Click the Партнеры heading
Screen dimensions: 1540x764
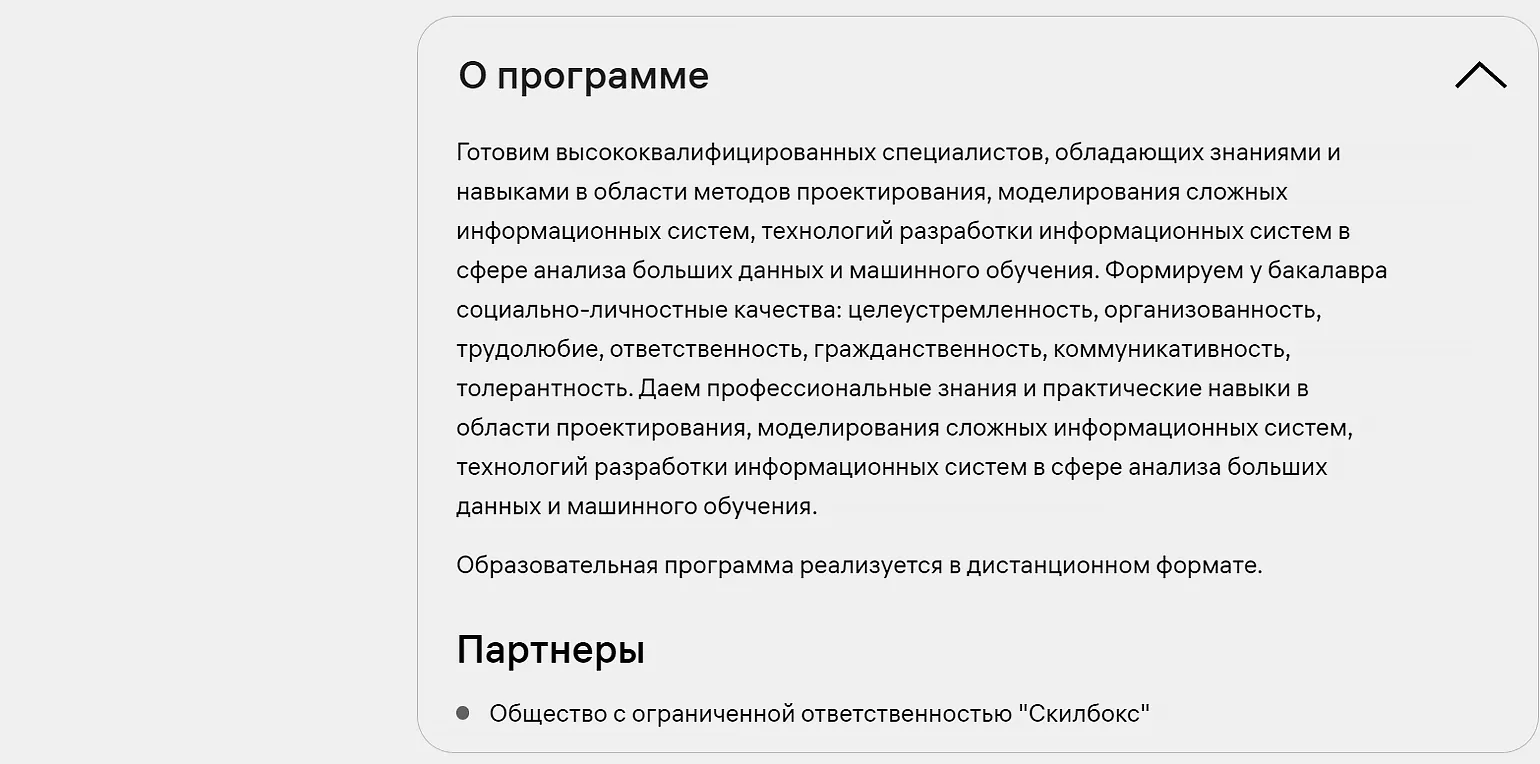click(550, 650)
